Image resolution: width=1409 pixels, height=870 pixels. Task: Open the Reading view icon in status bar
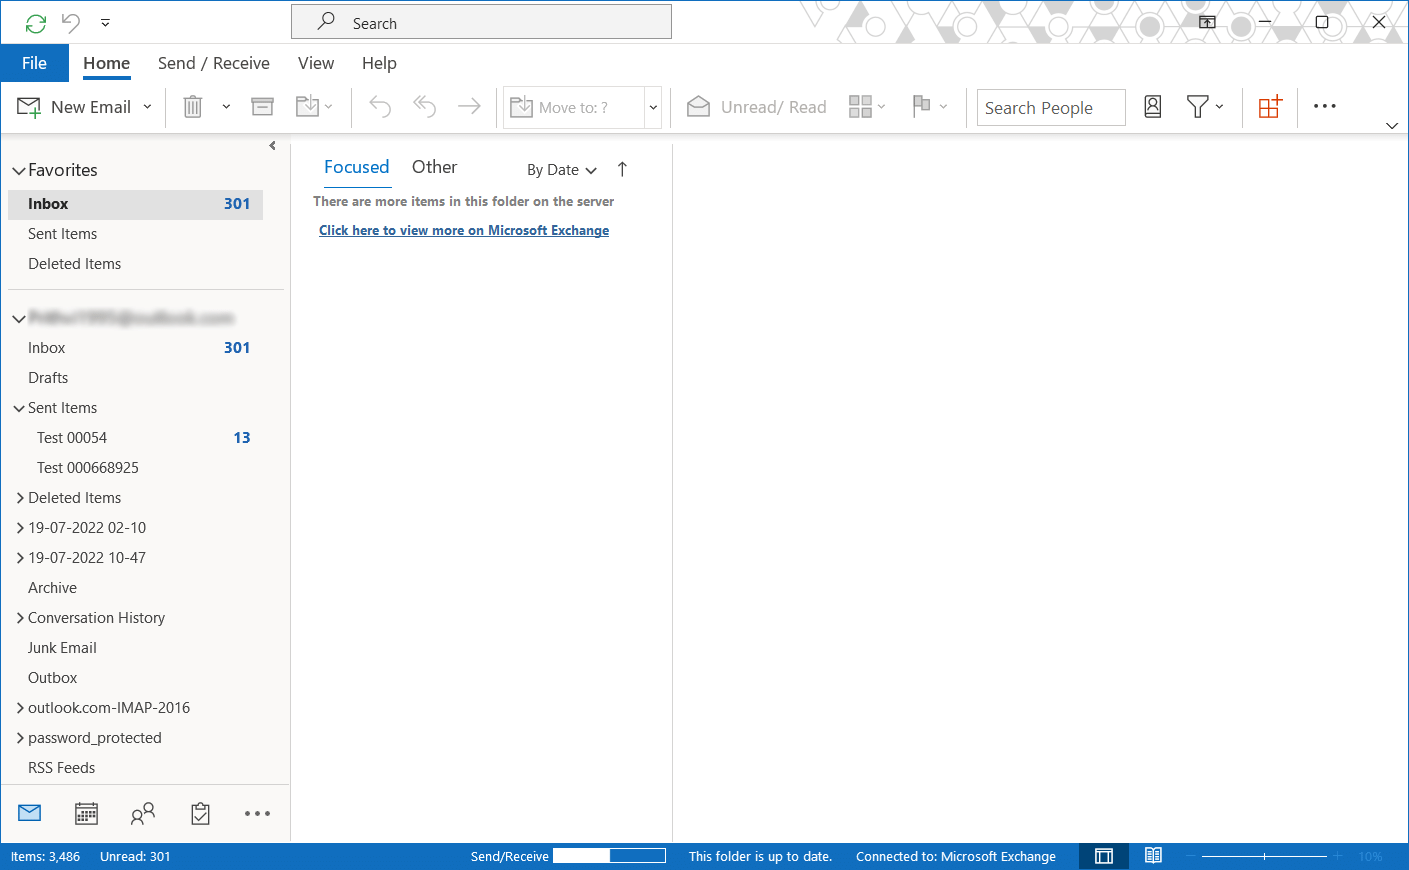click(x=1152, y=856)
